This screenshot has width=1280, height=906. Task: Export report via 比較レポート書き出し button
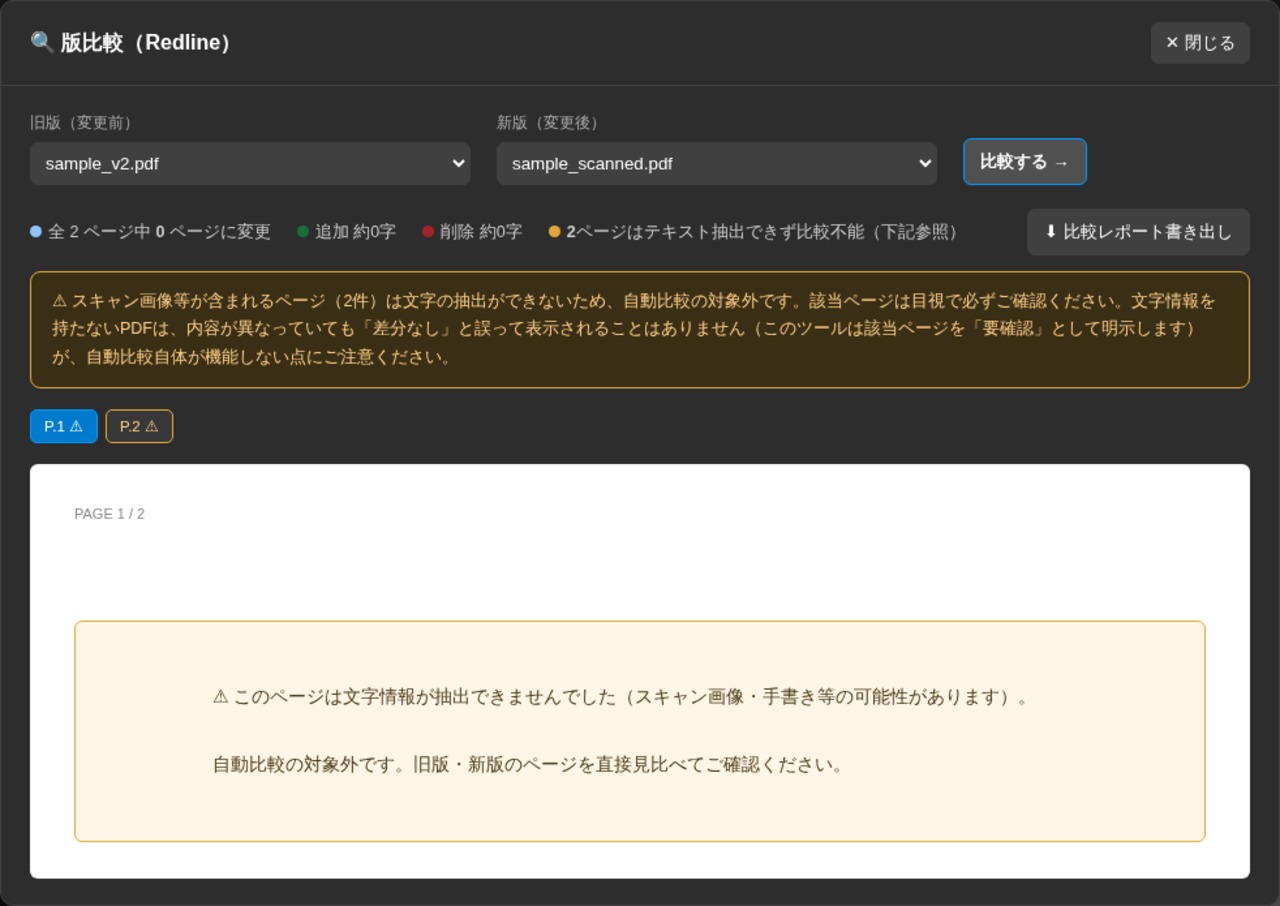click(x=1138, y=232)
